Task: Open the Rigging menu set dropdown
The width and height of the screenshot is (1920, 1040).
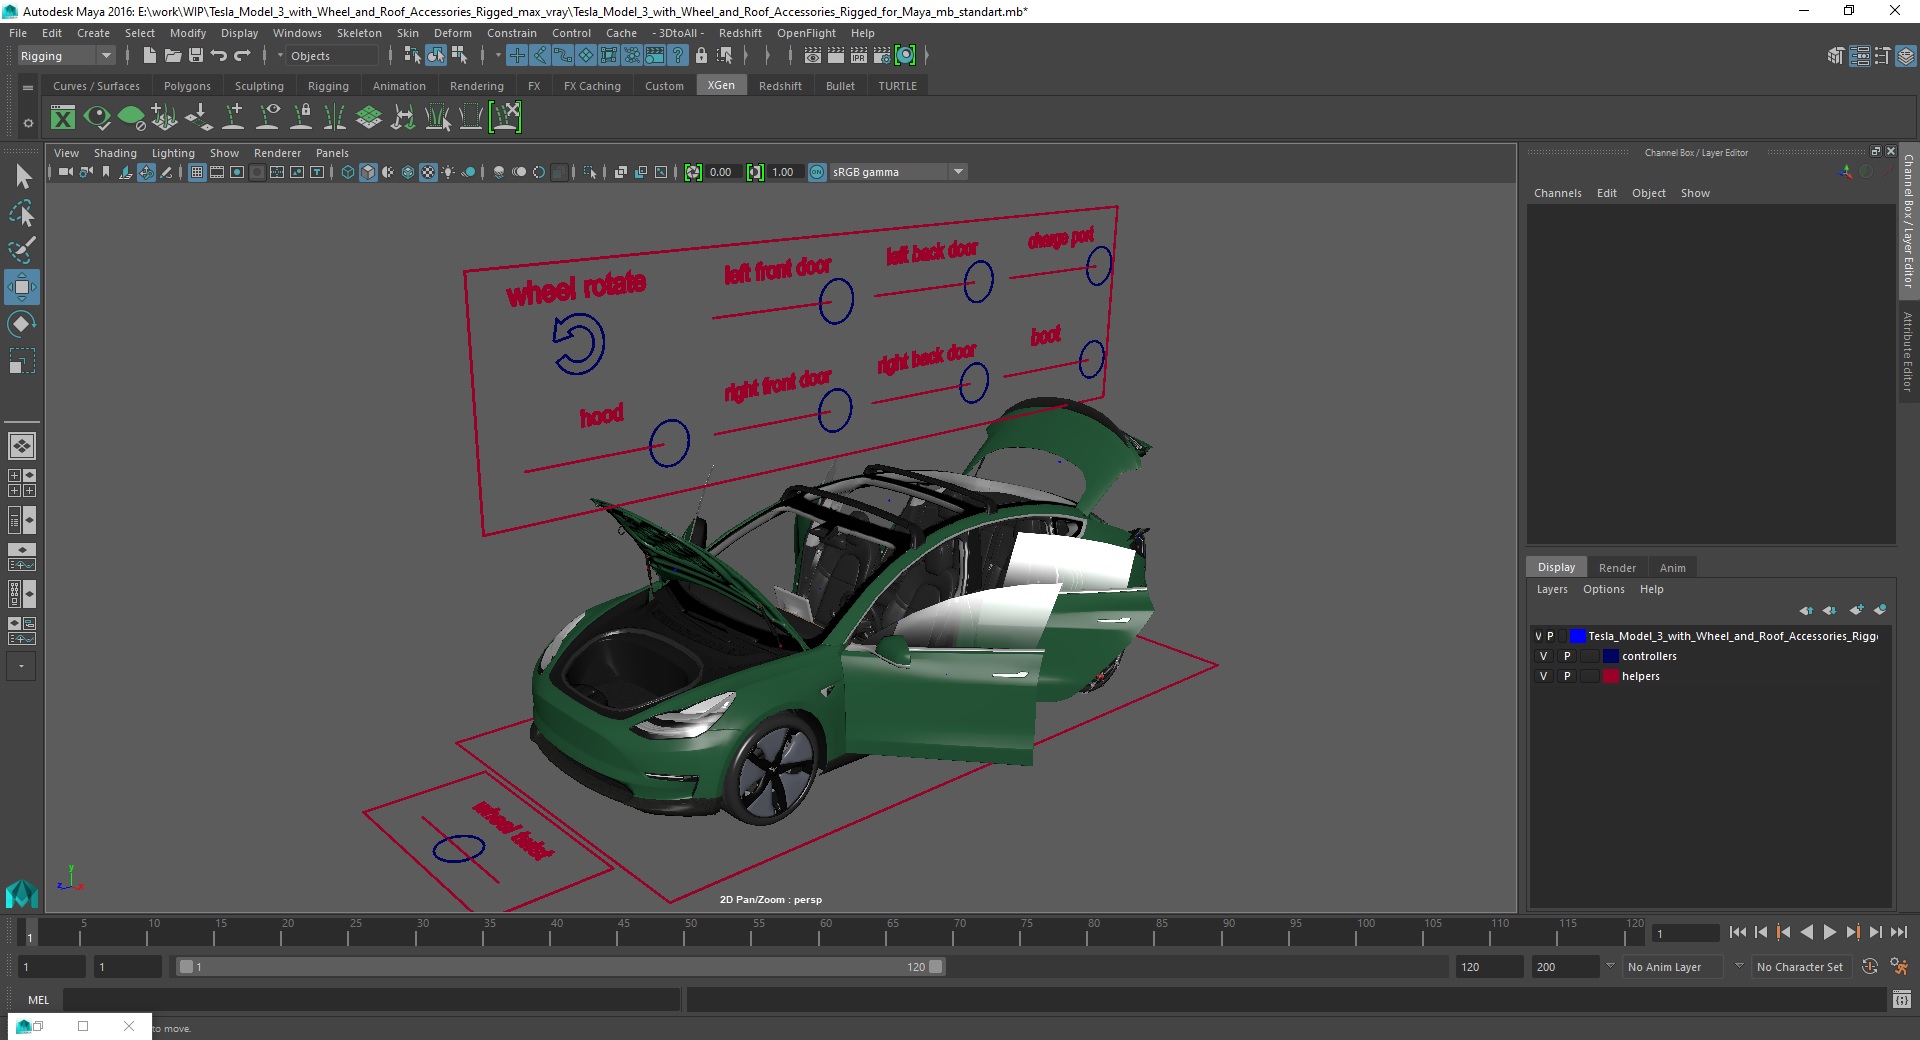Action: pyautogui.click(x=66, y=56)
